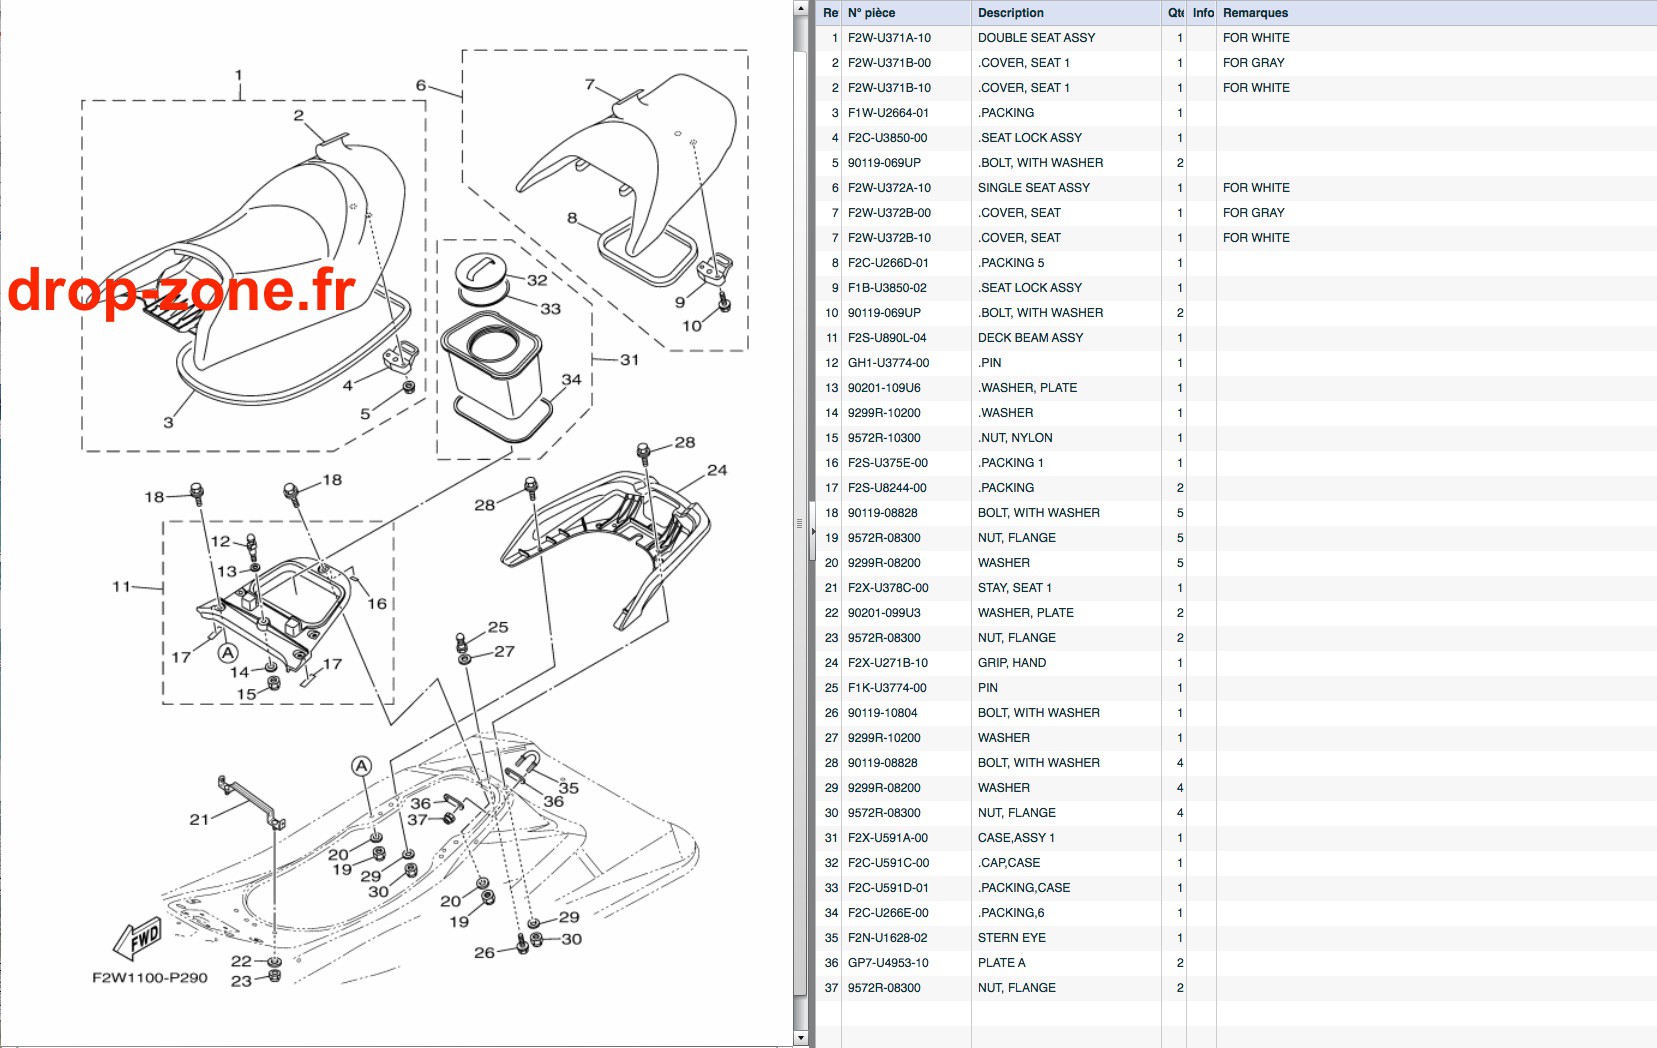Click part number F1B-U3850-02
Image resolution: width=1657 pixels, height=1048 pixels.
887,288
